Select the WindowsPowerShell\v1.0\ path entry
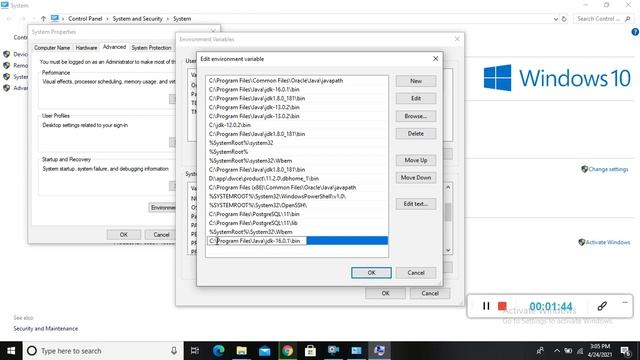The height and width of the screenshot is (360, 640). click(297, 196)
